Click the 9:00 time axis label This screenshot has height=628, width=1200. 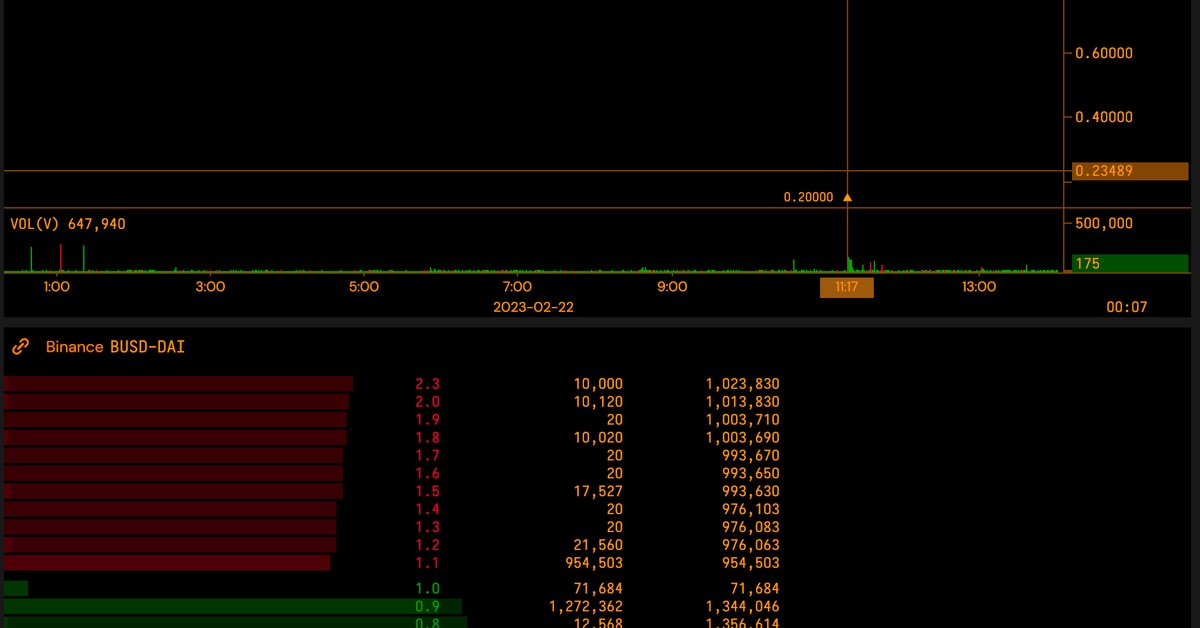tap(672, 287)
